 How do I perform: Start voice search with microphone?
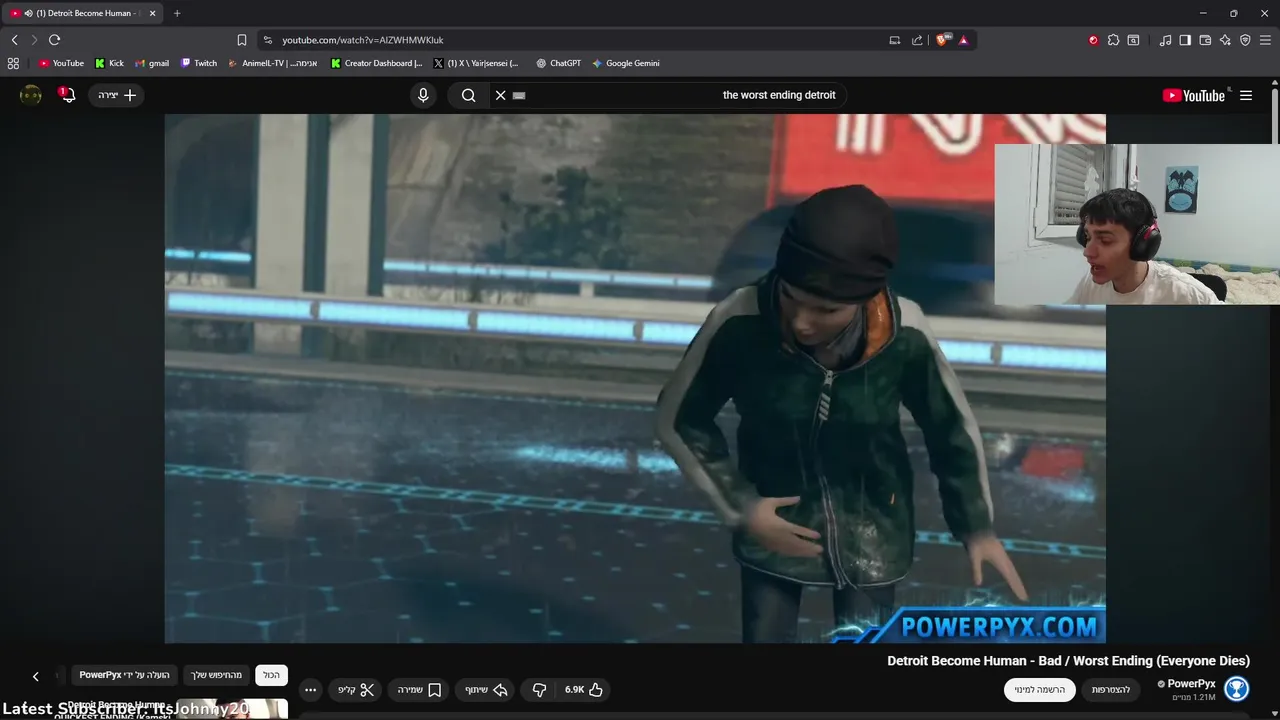click(x=423, y=95)
